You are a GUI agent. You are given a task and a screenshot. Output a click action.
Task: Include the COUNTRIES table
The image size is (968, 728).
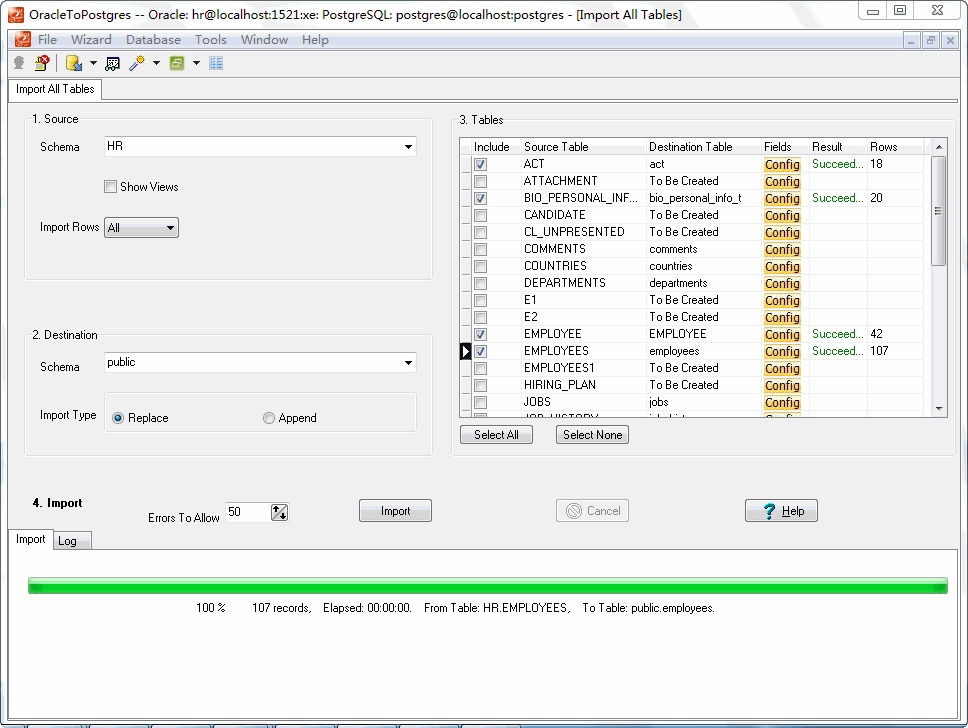click(480, 266)
